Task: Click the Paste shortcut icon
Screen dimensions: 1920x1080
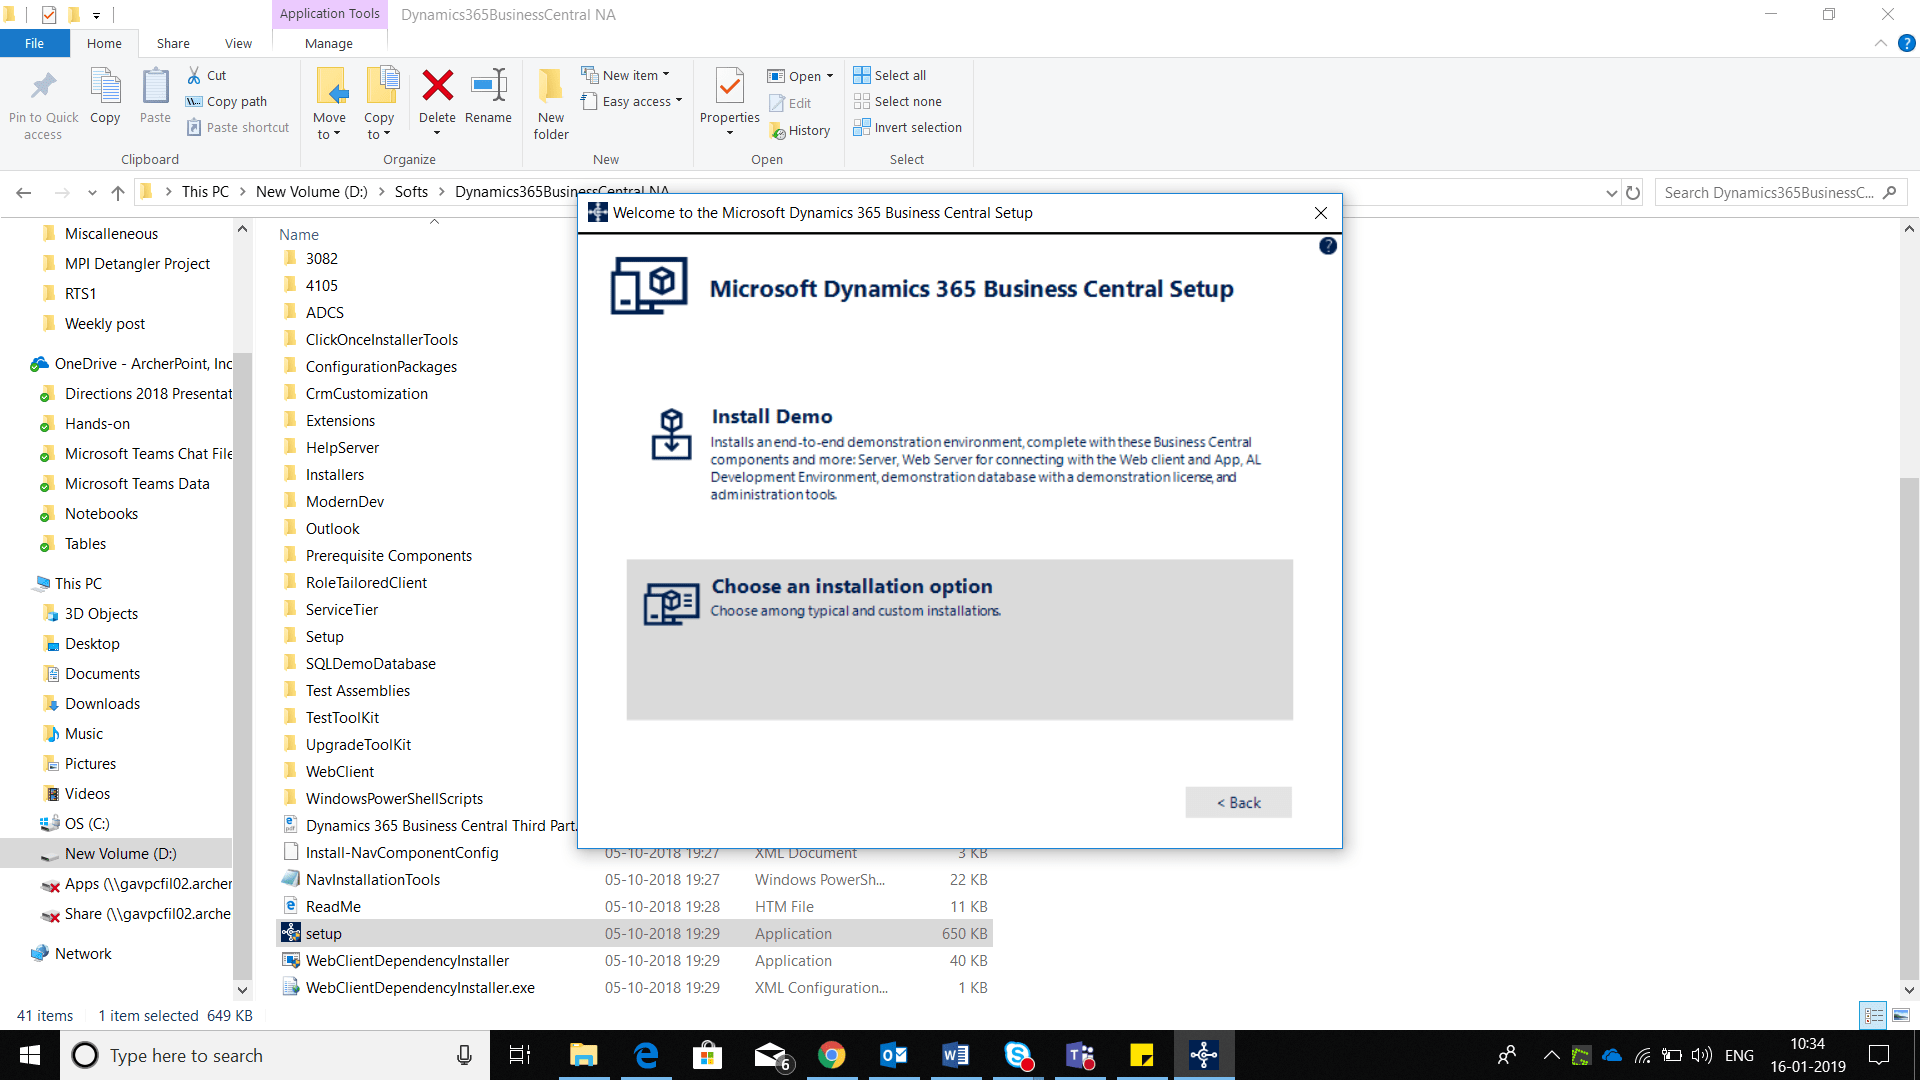Action: pos(237,127)
